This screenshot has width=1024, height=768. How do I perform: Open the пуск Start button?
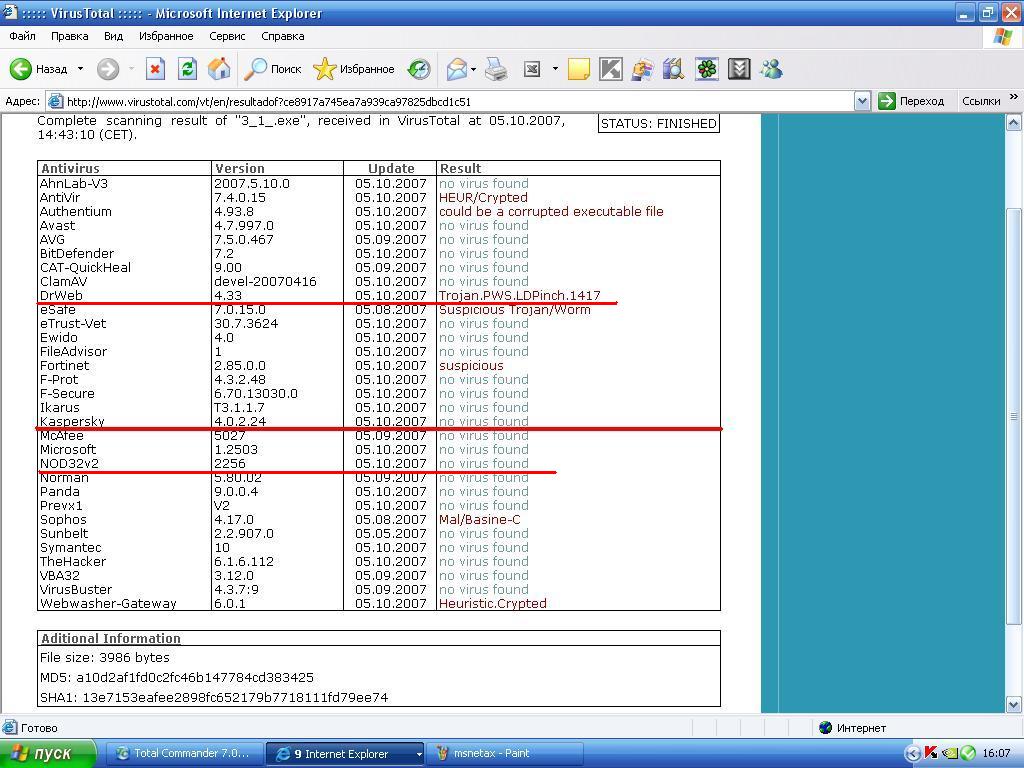(48, 754)
